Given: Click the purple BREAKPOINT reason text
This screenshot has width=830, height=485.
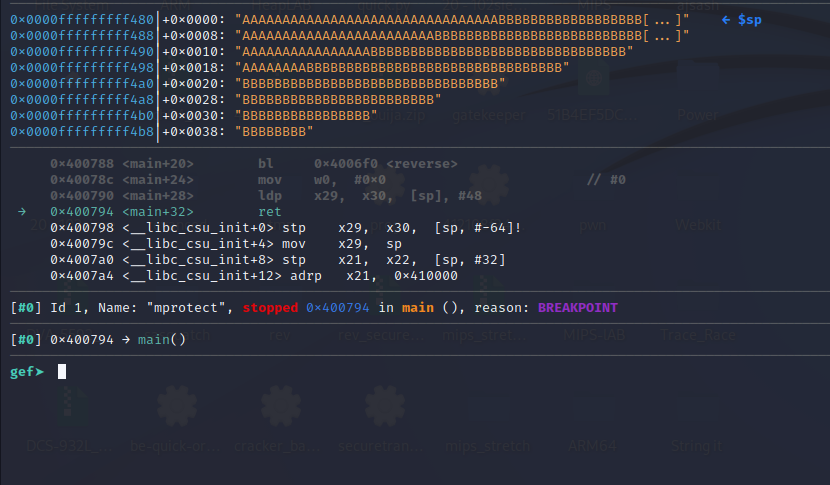Looking at the screenshot, I should (x=577, y=308).
